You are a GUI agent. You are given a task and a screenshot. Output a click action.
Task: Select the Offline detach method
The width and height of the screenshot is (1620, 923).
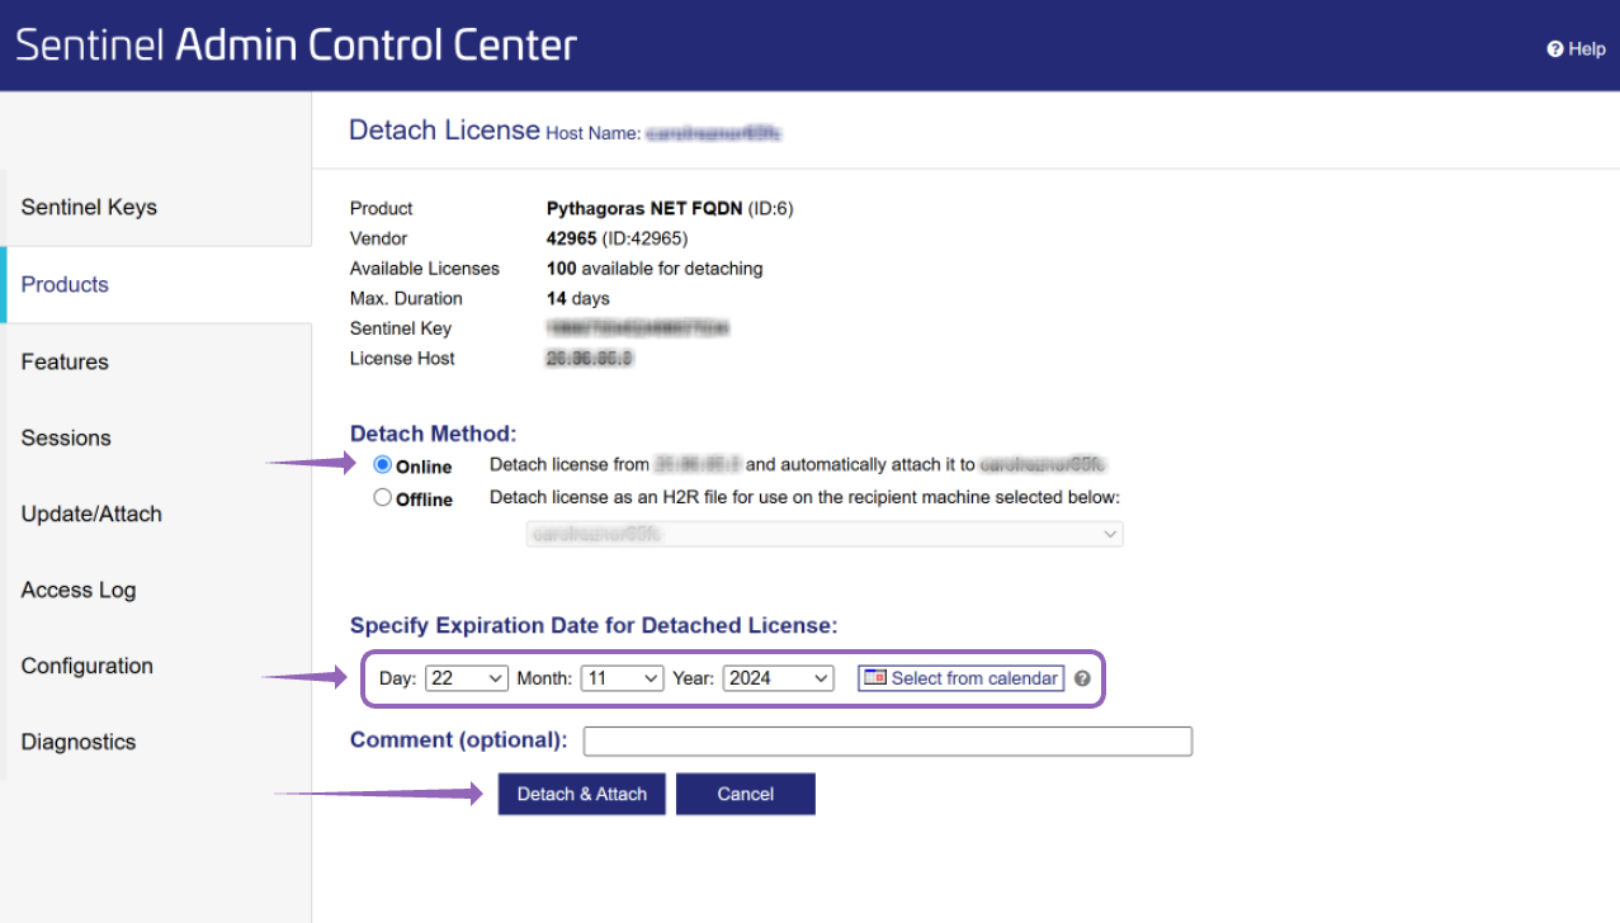click(x=382, y=497)
